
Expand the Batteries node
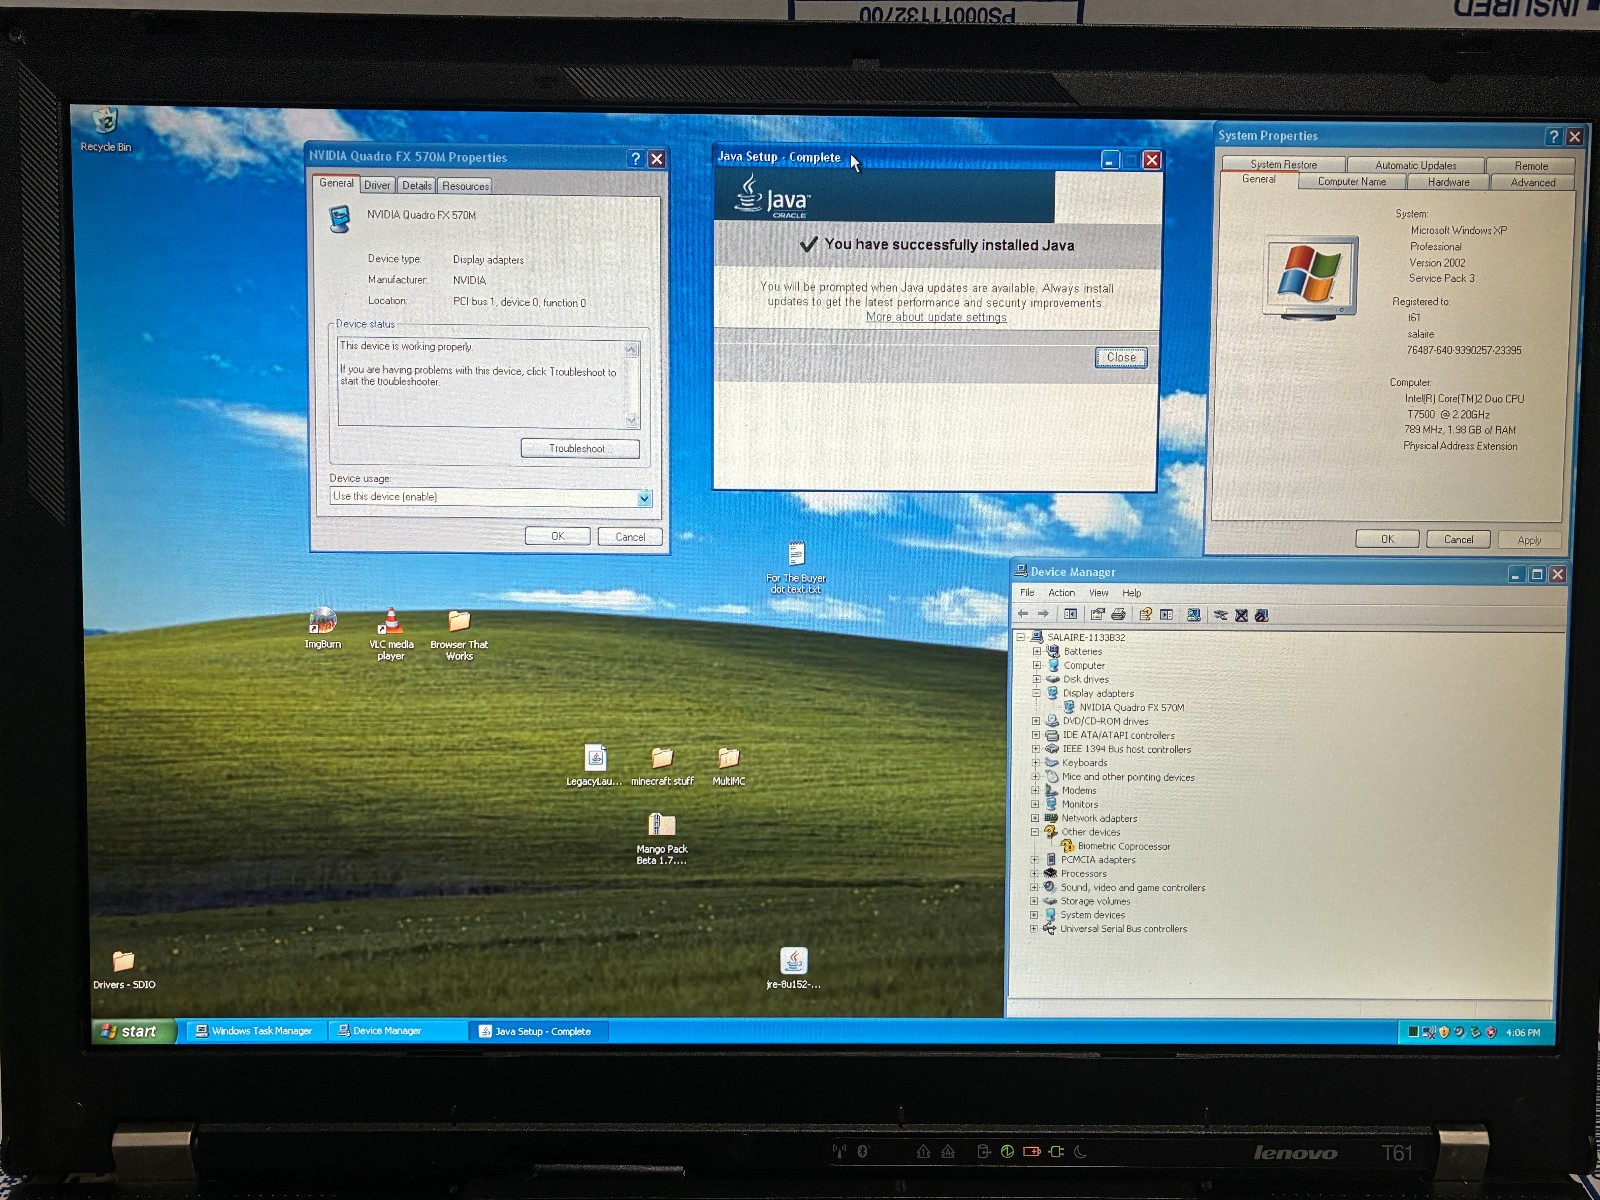point(1036,651)
